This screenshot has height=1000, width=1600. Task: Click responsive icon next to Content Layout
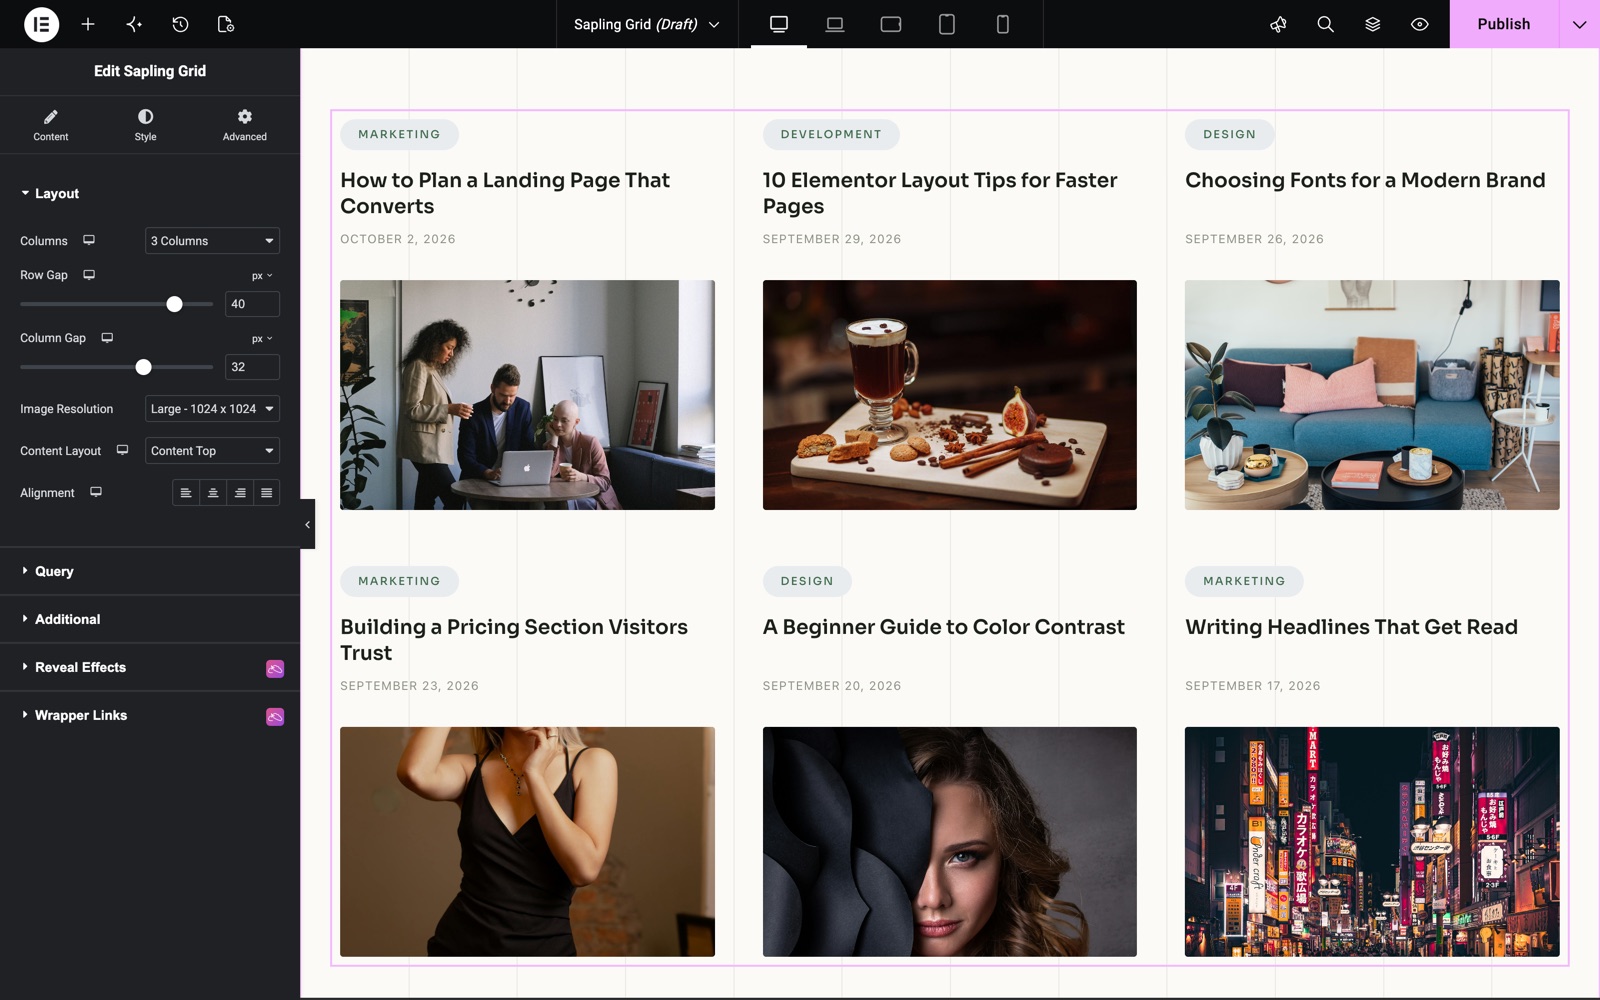(x=122, y=450)
